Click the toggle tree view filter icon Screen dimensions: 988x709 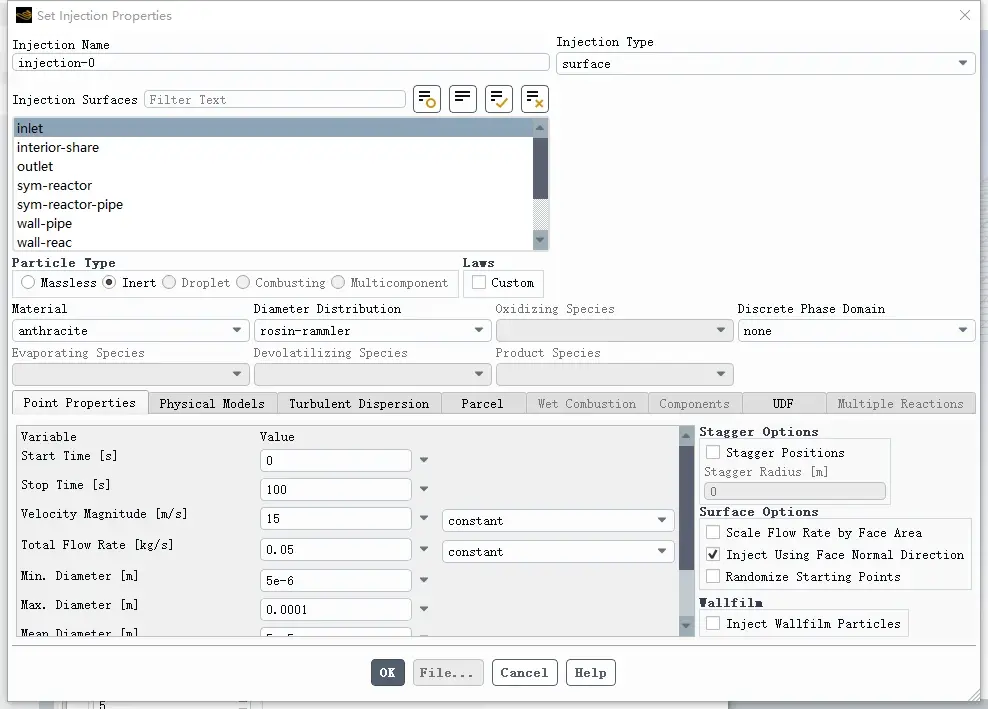(427, 99)
